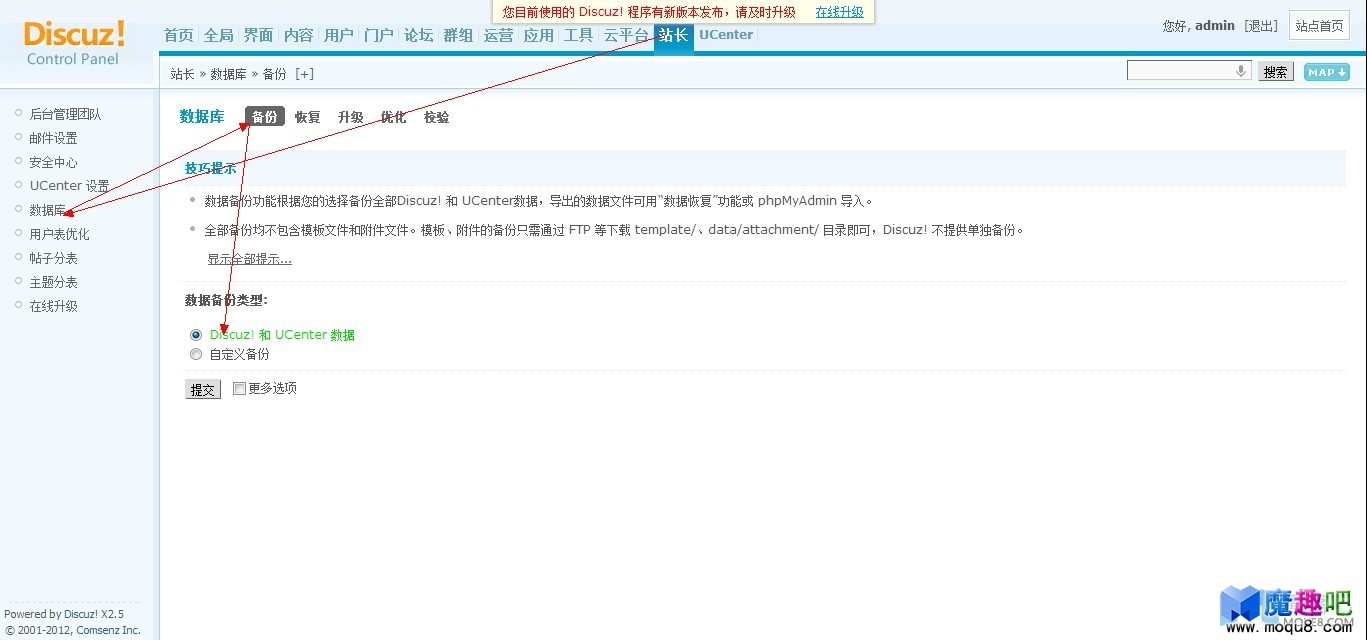Click the microphone icon in the search box
Screen dimensions: 1367x640
(x=1241, y=71)
